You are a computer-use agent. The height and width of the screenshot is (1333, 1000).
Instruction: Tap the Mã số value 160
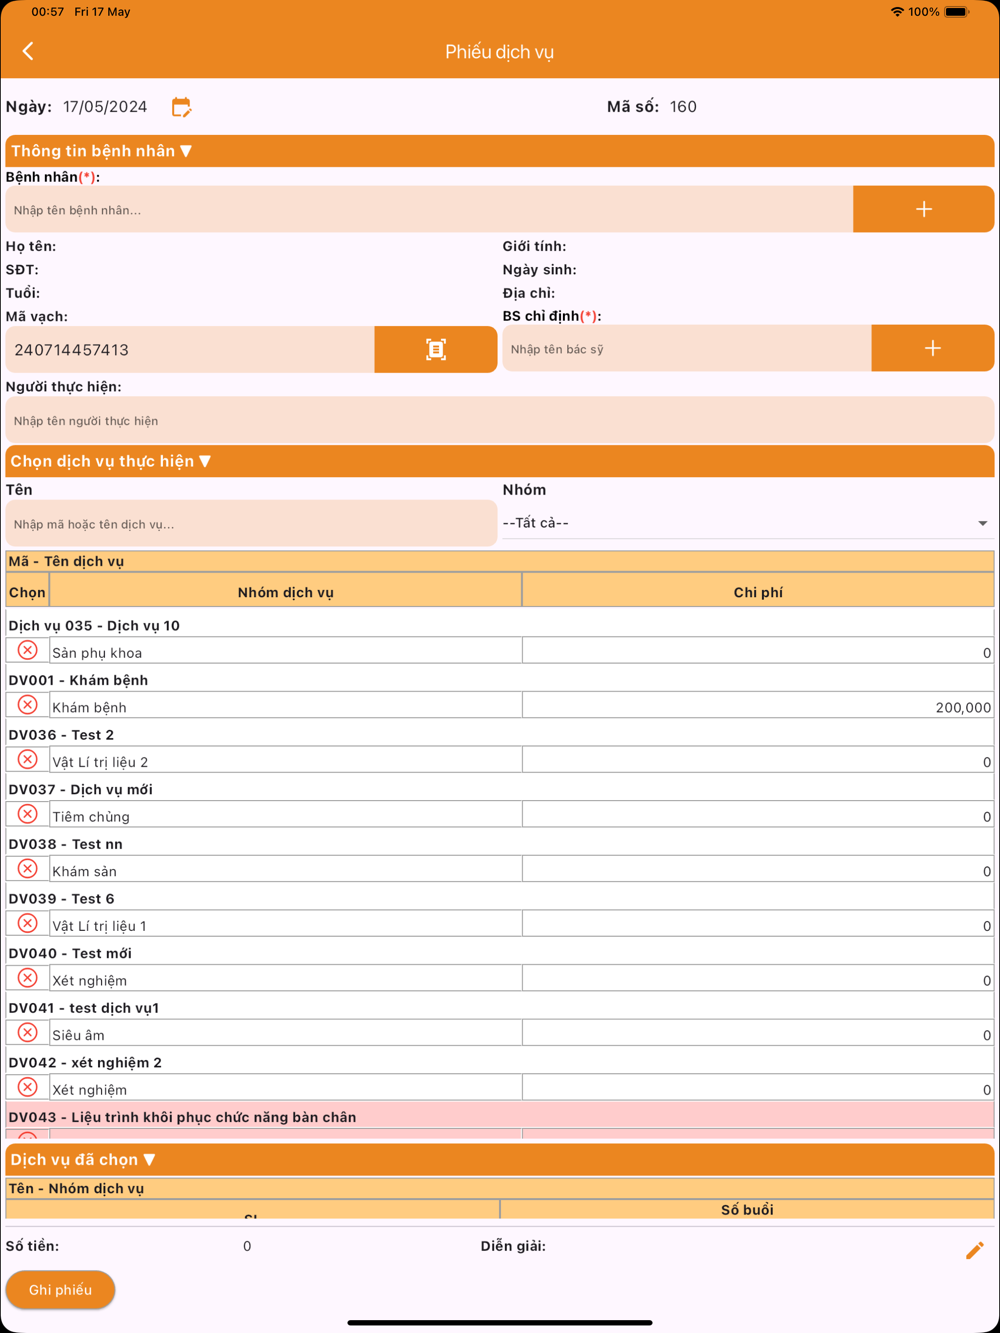683,107
